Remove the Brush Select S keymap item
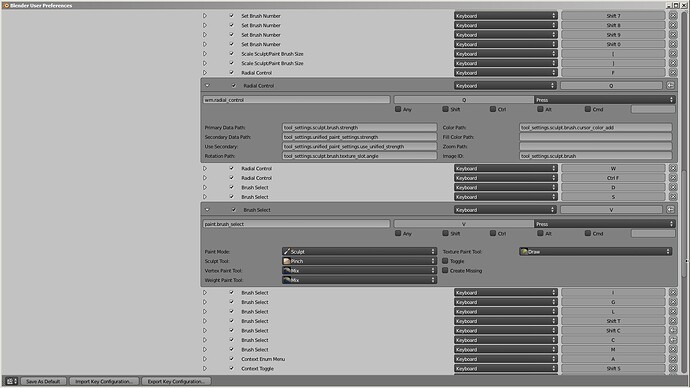 [x=673, y=197]
